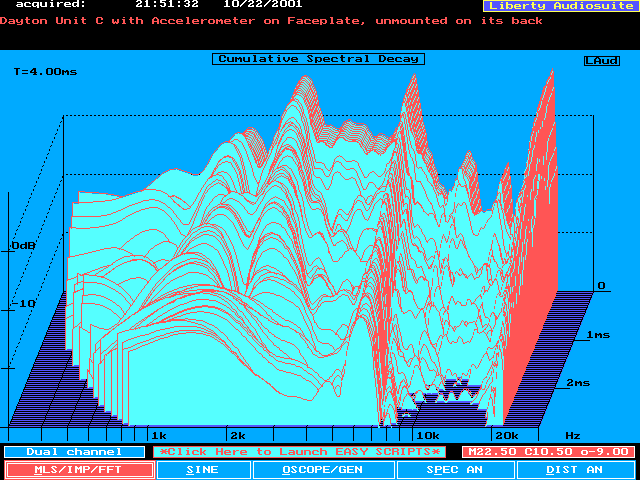Click the 1ms time axis label
This screenshot has width=640, height=480.
tap(600, 334)
